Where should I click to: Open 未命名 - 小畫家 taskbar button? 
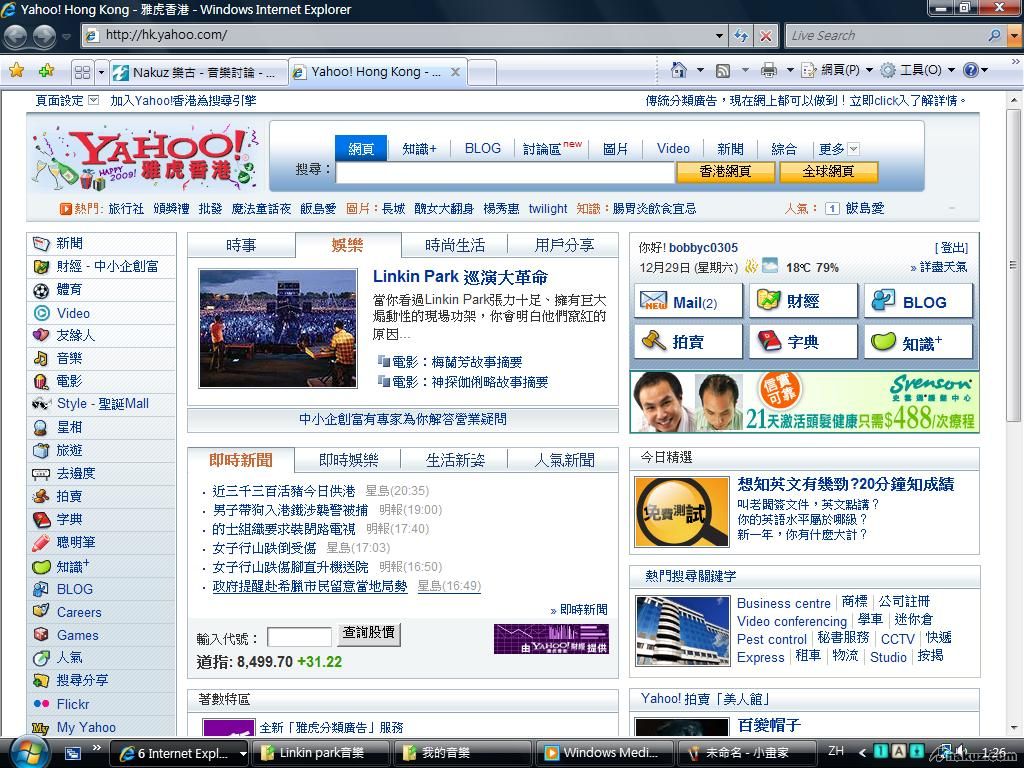click(746, 753)
